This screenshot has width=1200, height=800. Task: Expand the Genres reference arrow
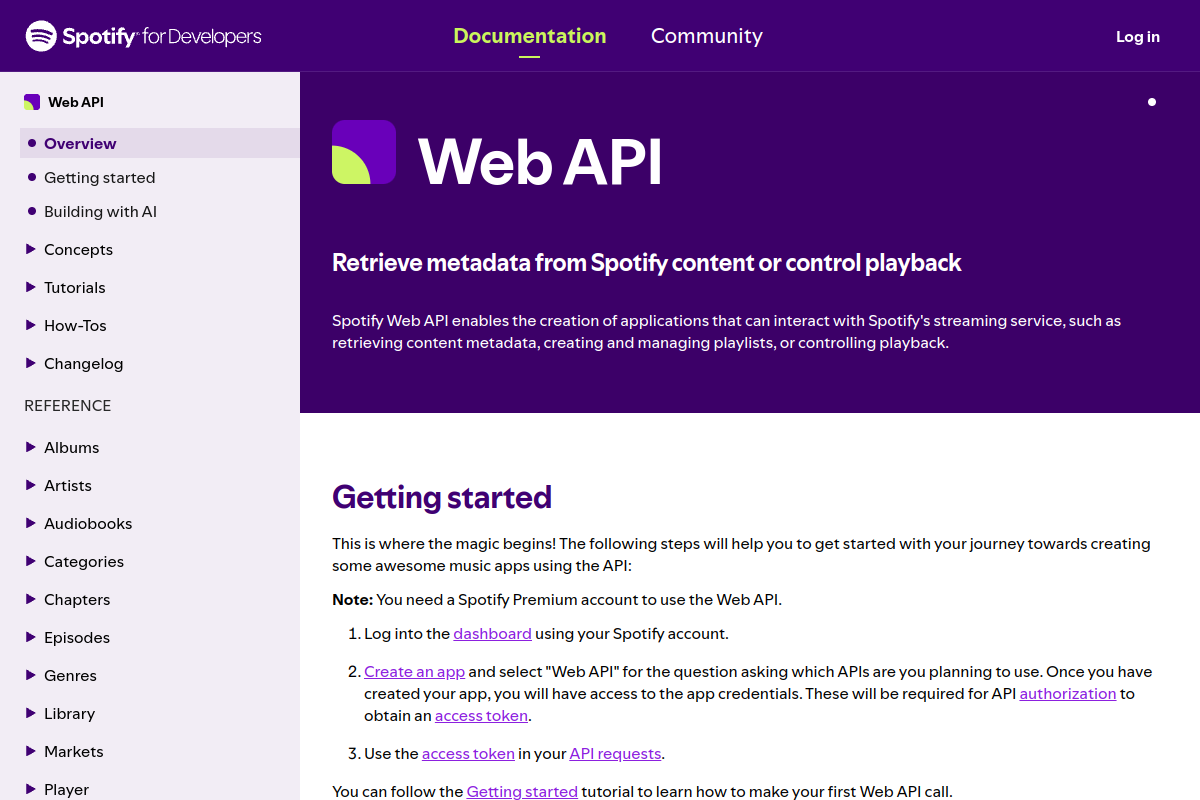point(31,675)
